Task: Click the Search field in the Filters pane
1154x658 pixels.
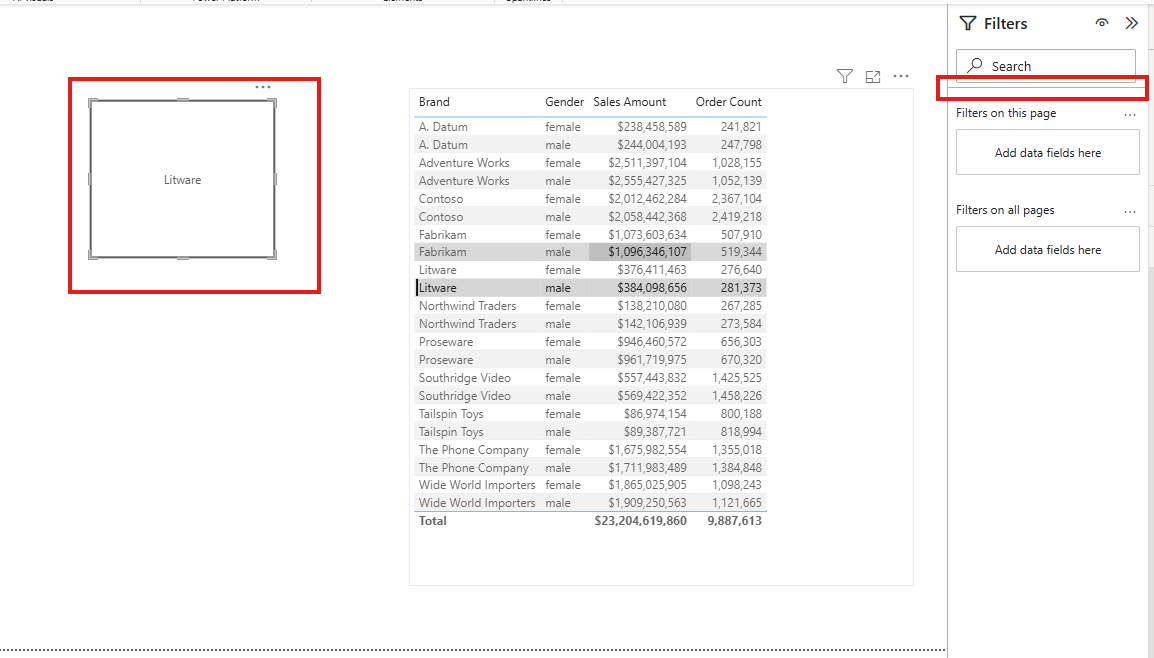Action: point(1046,66)
